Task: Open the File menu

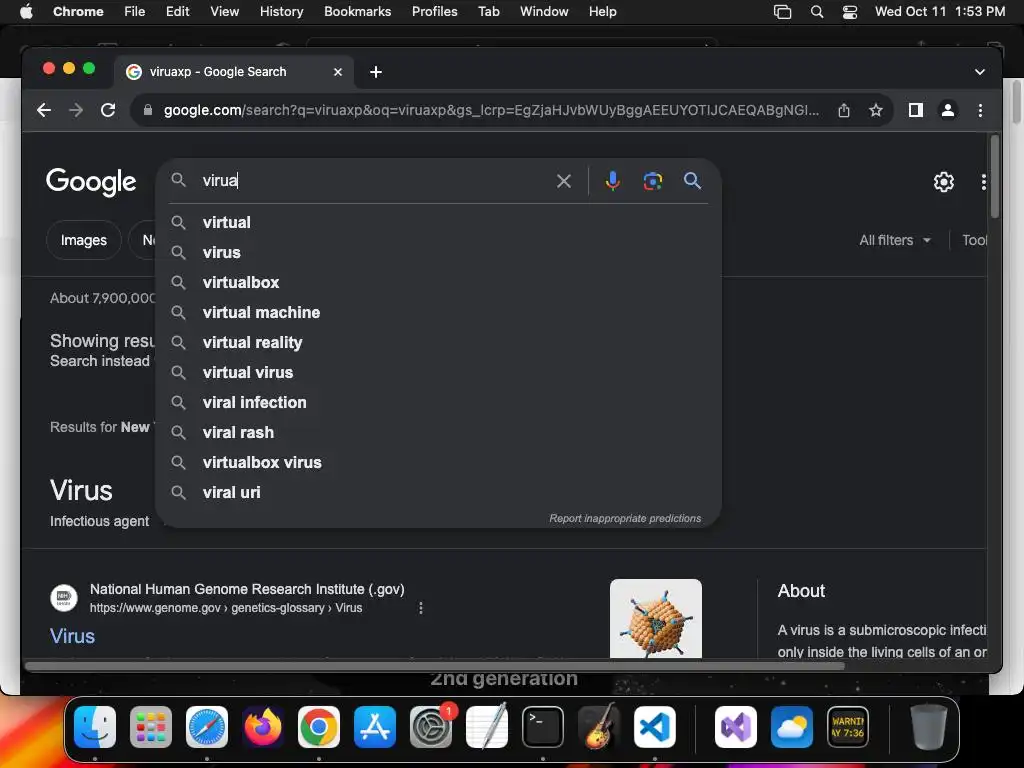Action: coord(135,12)
